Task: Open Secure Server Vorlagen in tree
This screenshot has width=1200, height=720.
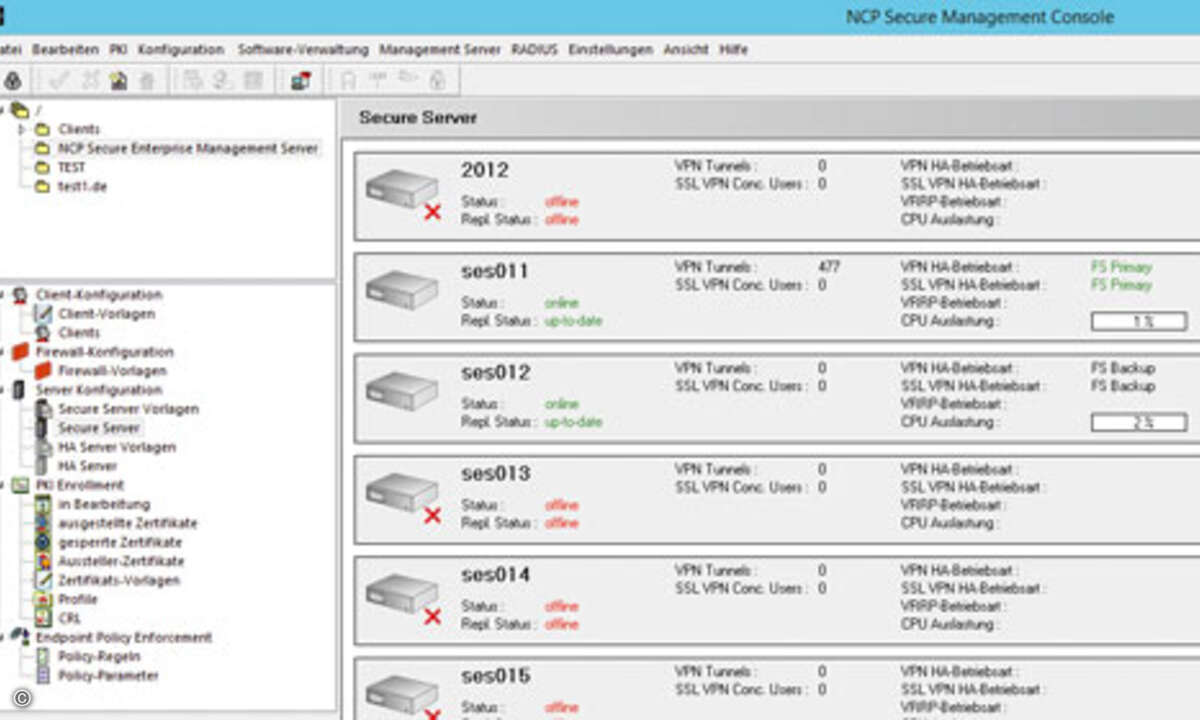Action: click(128, 409)
